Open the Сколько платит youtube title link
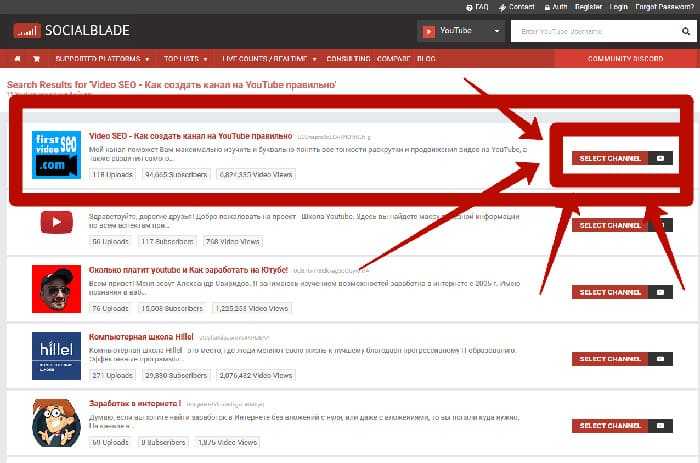The height and width of the screenshot is (463, 700). pos(188,270)
